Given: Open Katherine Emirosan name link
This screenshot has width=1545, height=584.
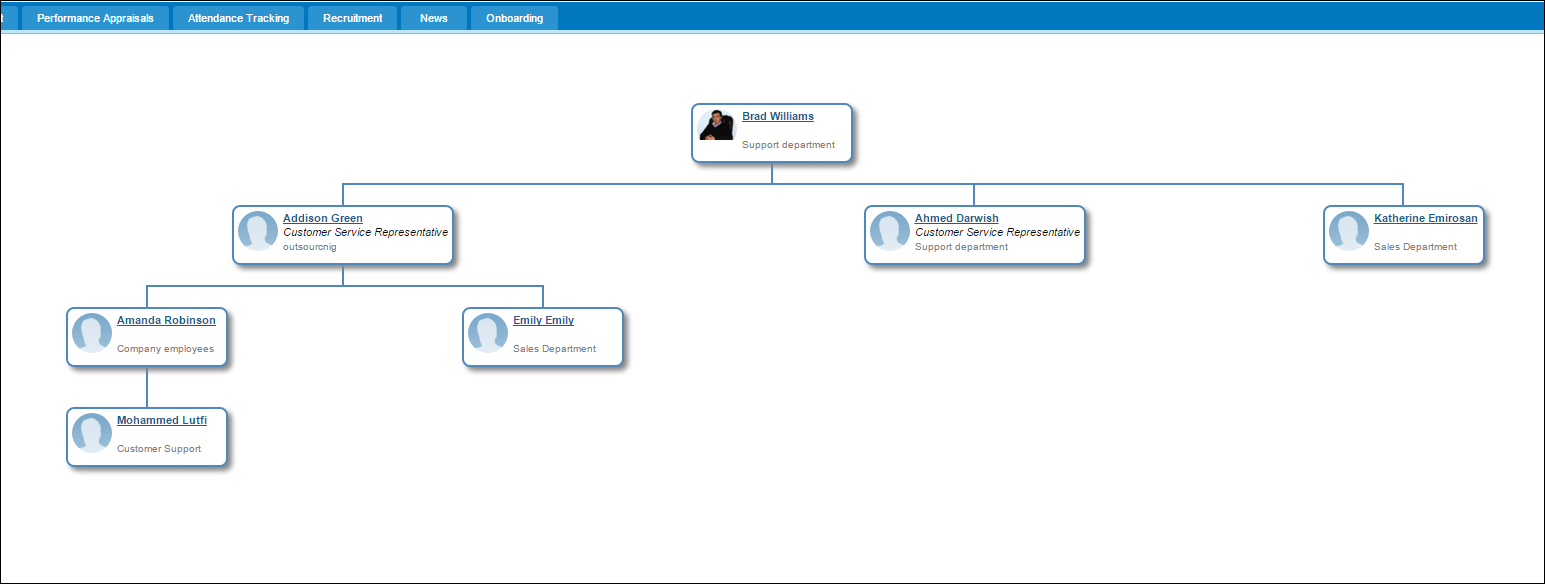Looking at the screenshot, I should 1425,218.
